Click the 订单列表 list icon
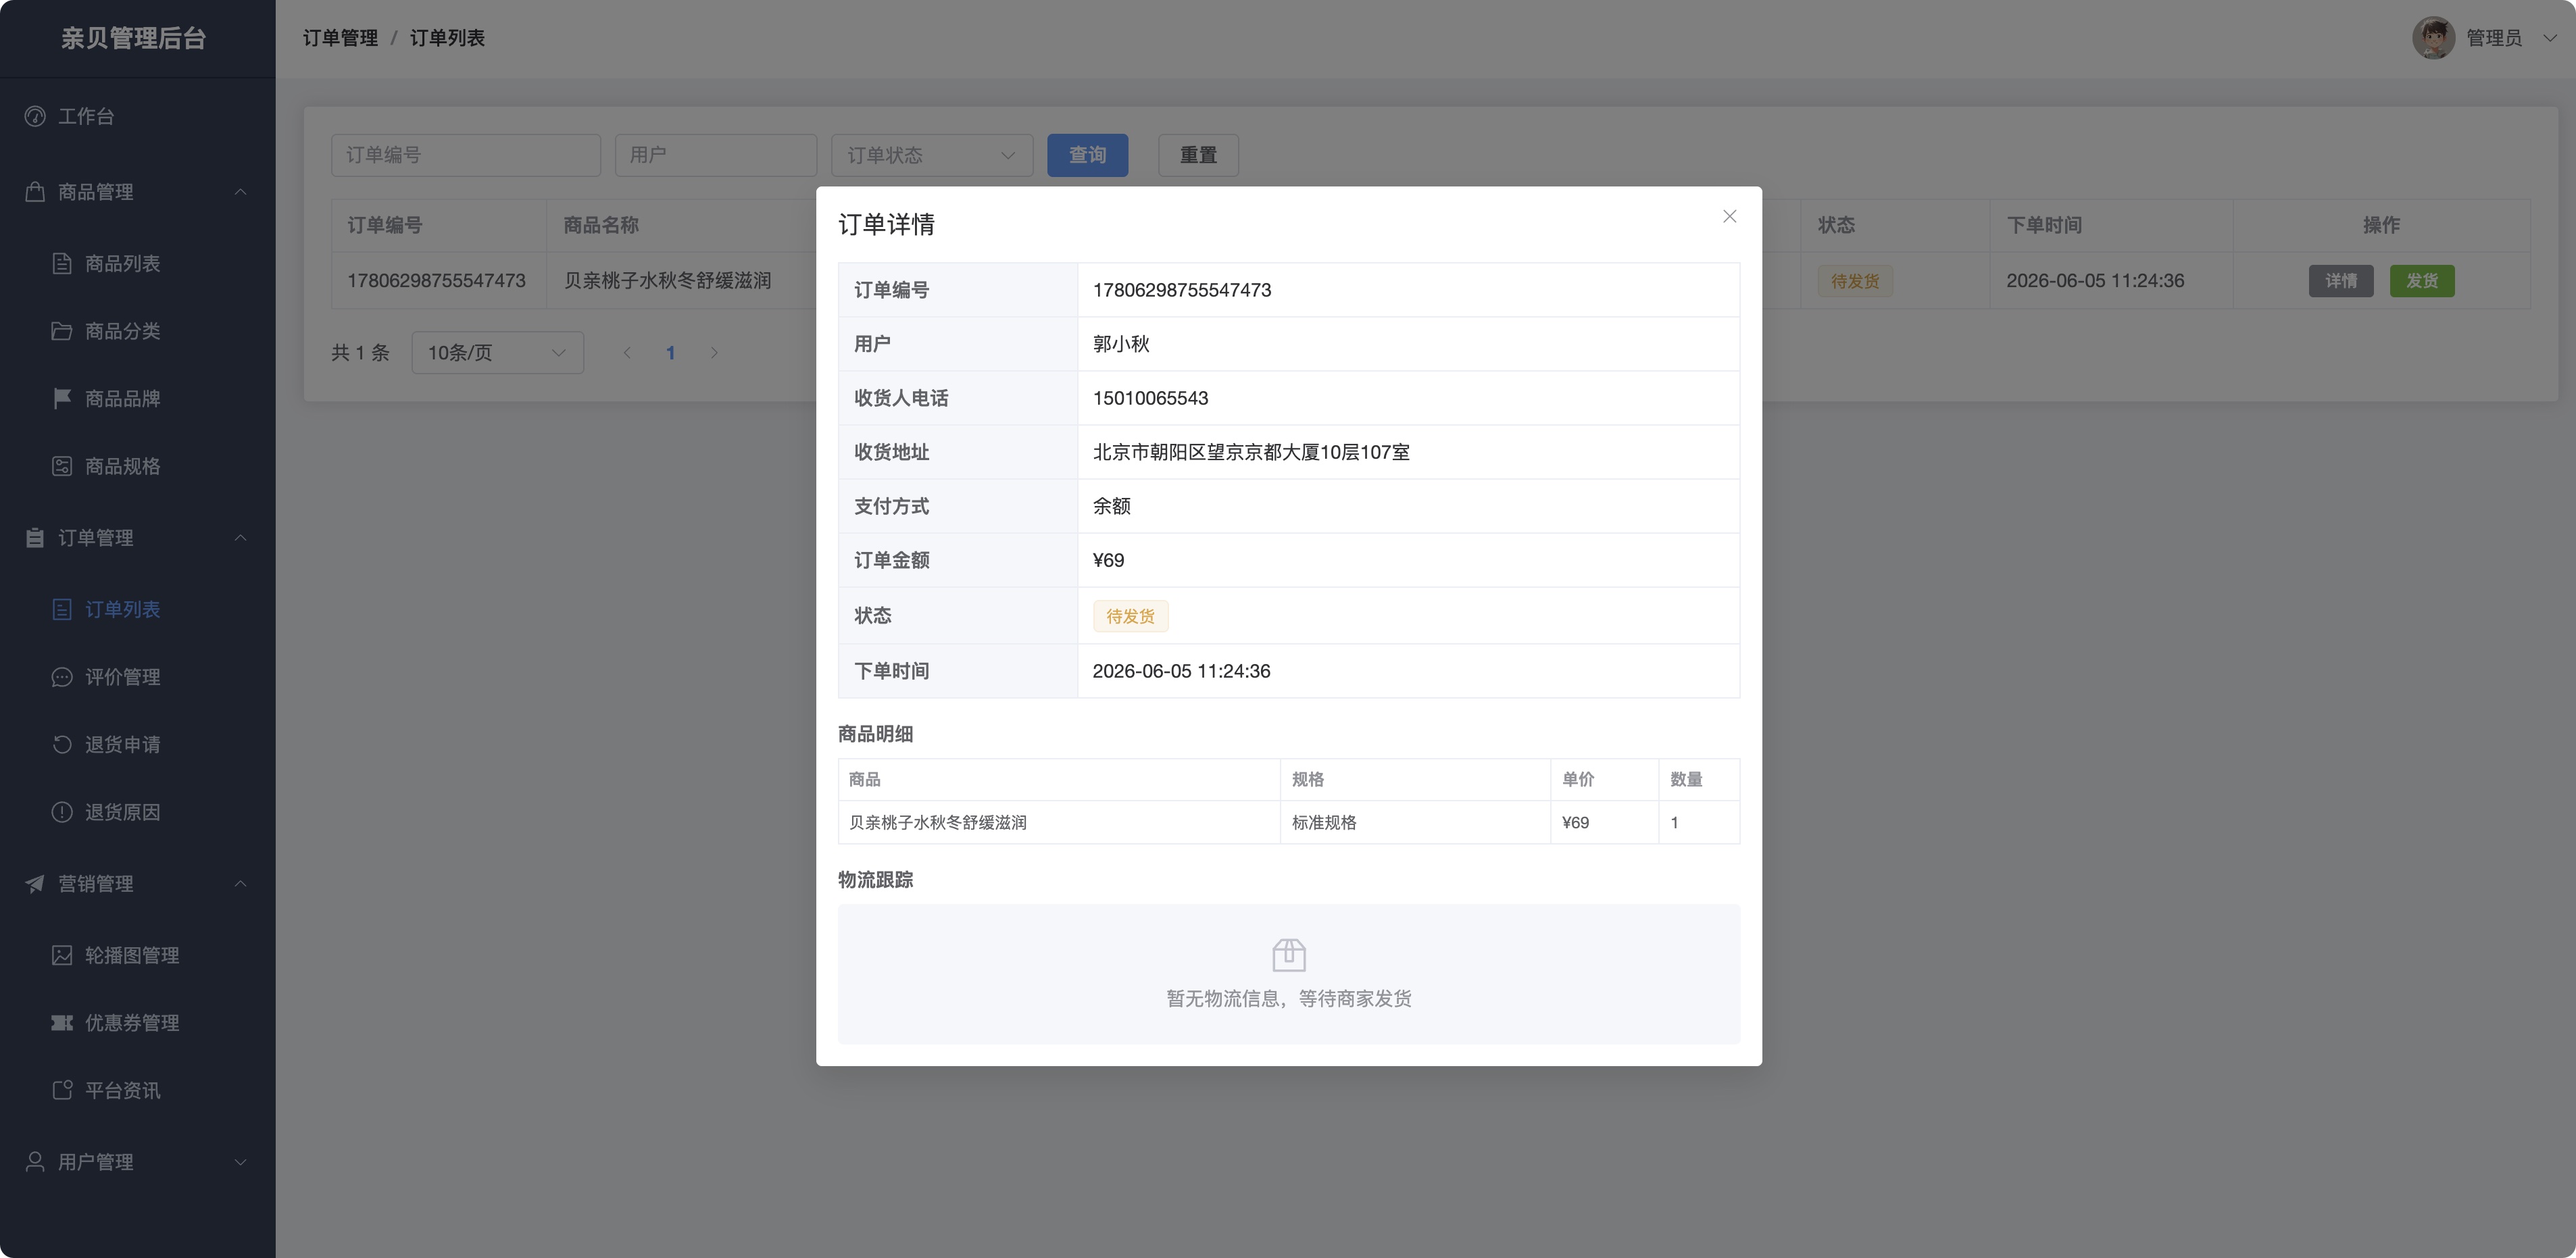Screen dimensions: 2576x1258 62,609
